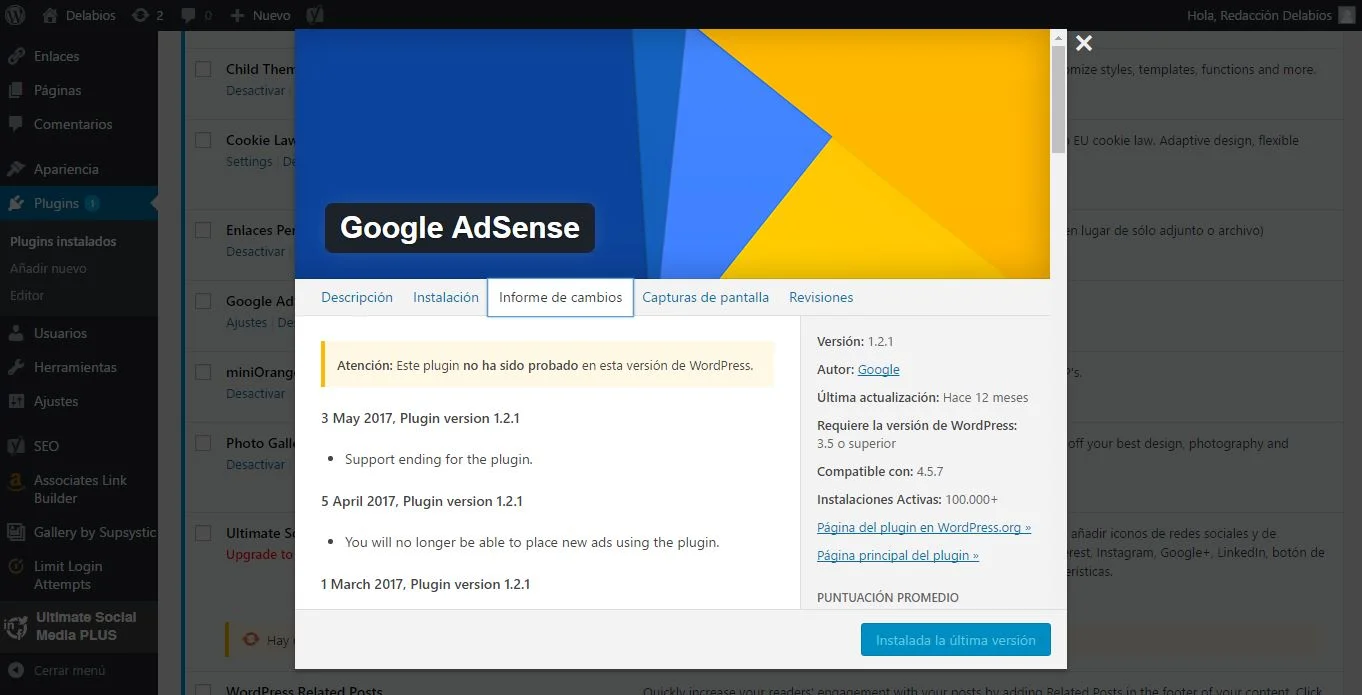Click the modal's vertical scrollbar

[1058, 100]
